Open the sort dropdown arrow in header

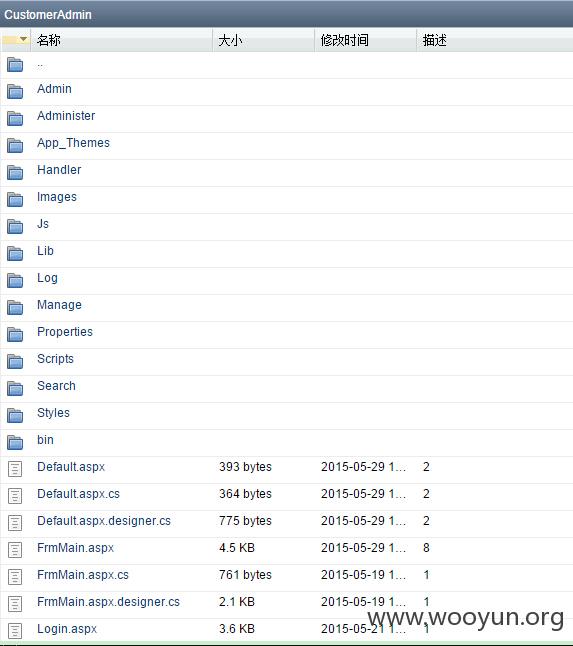[23, 39]
